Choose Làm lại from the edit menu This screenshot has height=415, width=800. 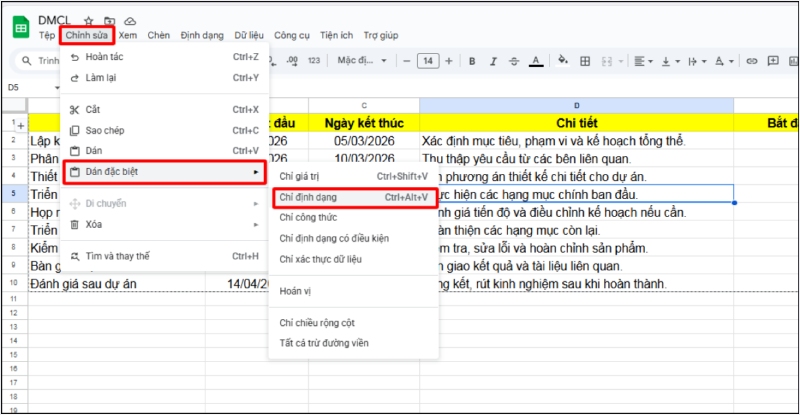coord(164,78)
